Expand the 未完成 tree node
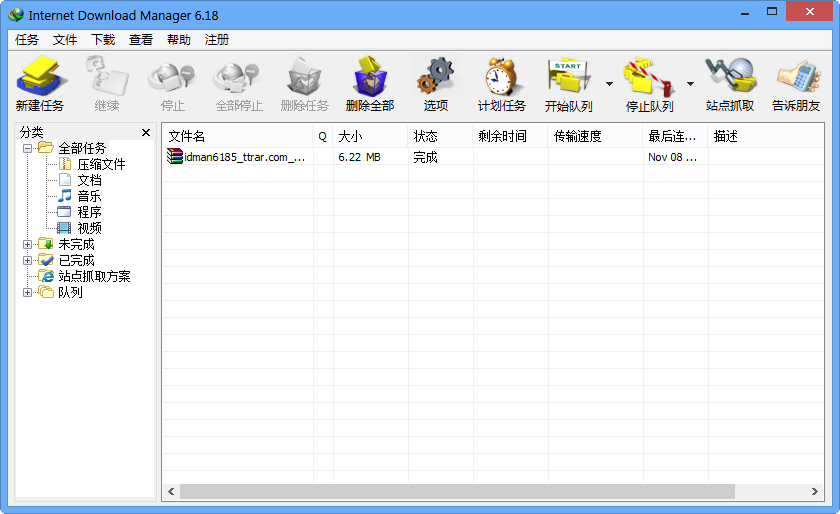The image size is (840, 514). click(x=27, y=244)
